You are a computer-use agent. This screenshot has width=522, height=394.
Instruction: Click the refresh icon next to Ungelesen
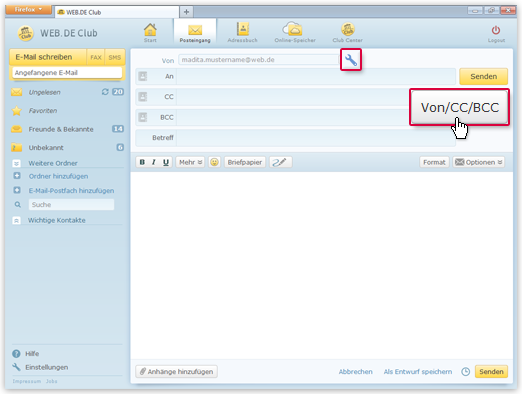click(x=105, y=92)
